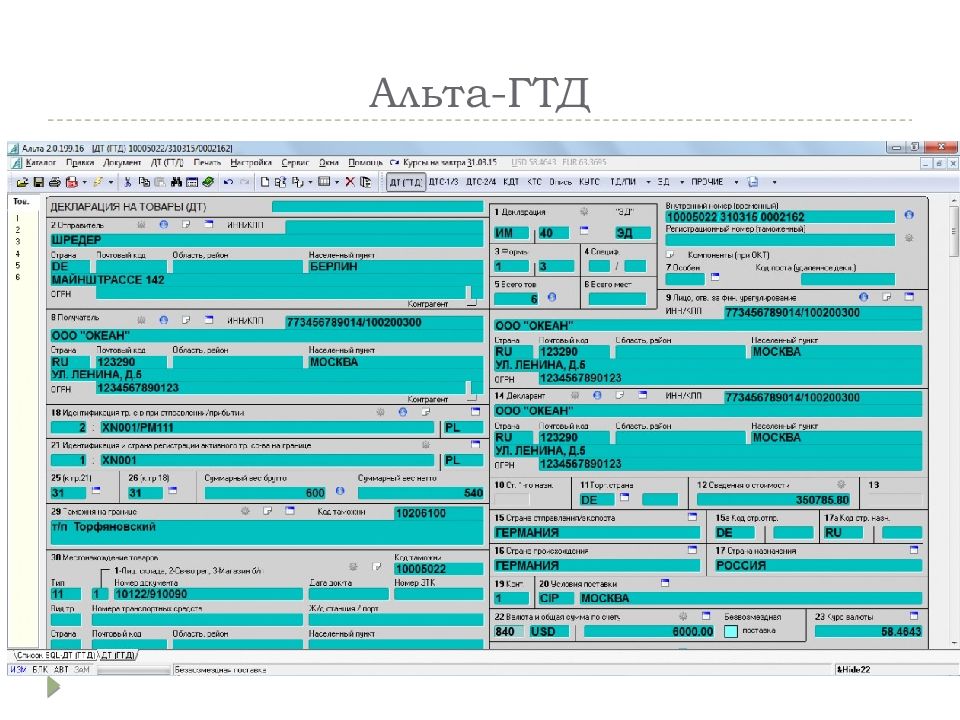
Task: Click the blue info icon in 8 Получатель header
Action: (x=163, y=320)
